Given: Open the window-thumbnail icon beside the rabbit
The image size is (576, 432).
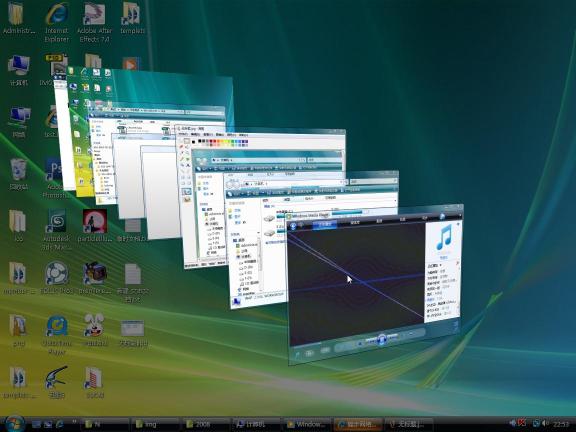Looking at the screenshot, I should click(x=133, y=333).
